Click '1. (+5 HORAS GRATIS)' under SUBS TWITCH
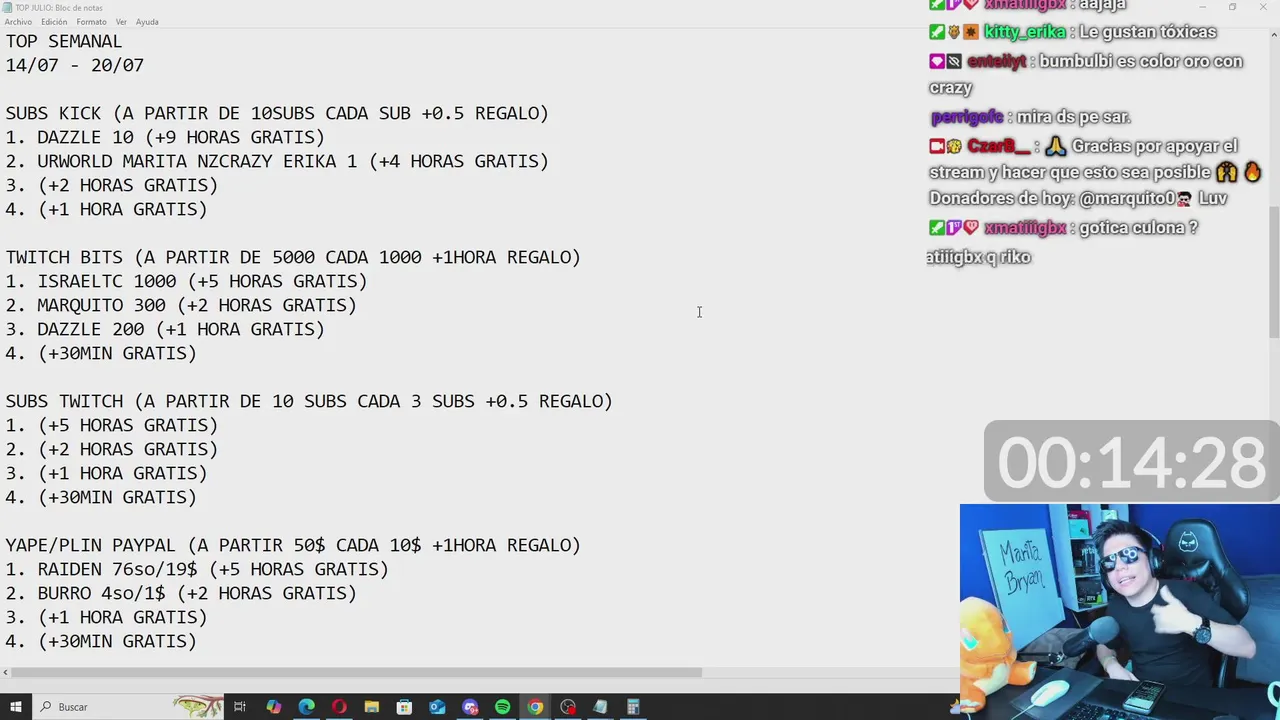The image size is (1280, 720). click(x=112, y=425)
